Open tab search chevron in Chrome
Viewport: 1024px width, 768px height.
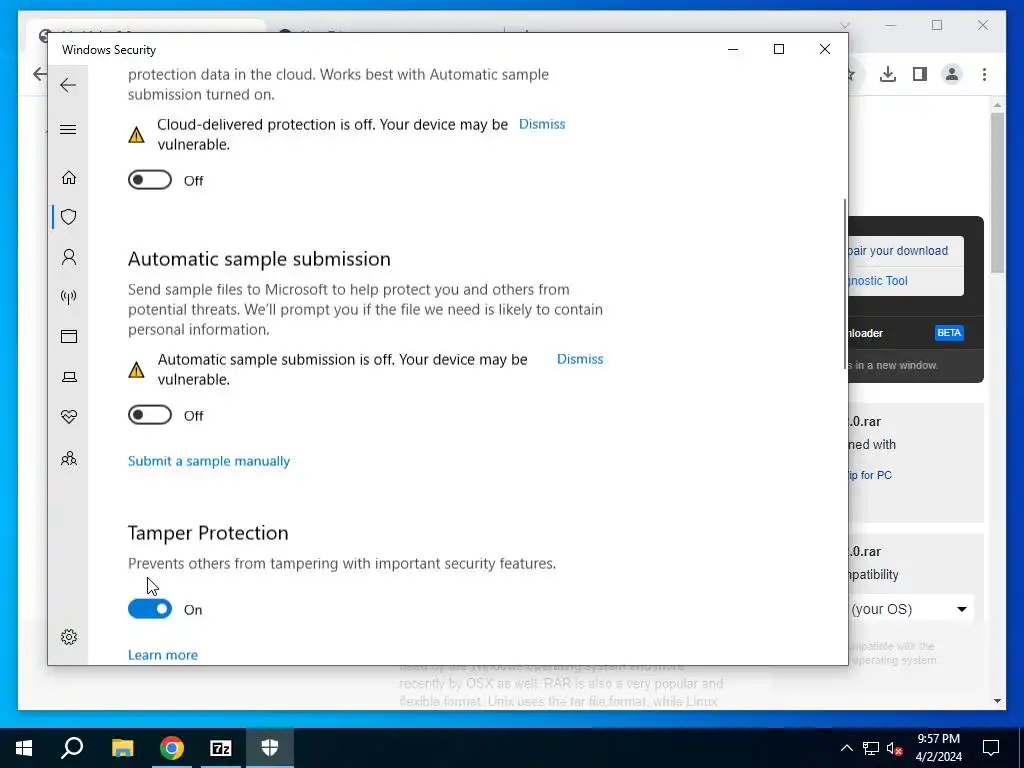[845, 25]
